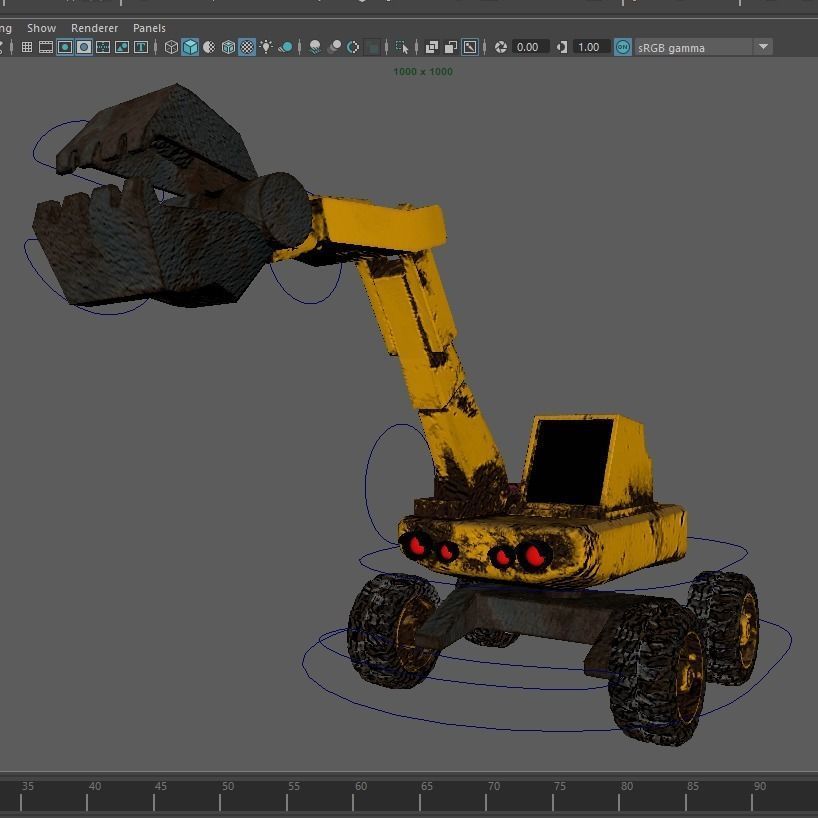The height and width of the screenshot is (818, 818).
Task: Toggle Multisample Anti-aliasing icon
Action: coord(353,47)
